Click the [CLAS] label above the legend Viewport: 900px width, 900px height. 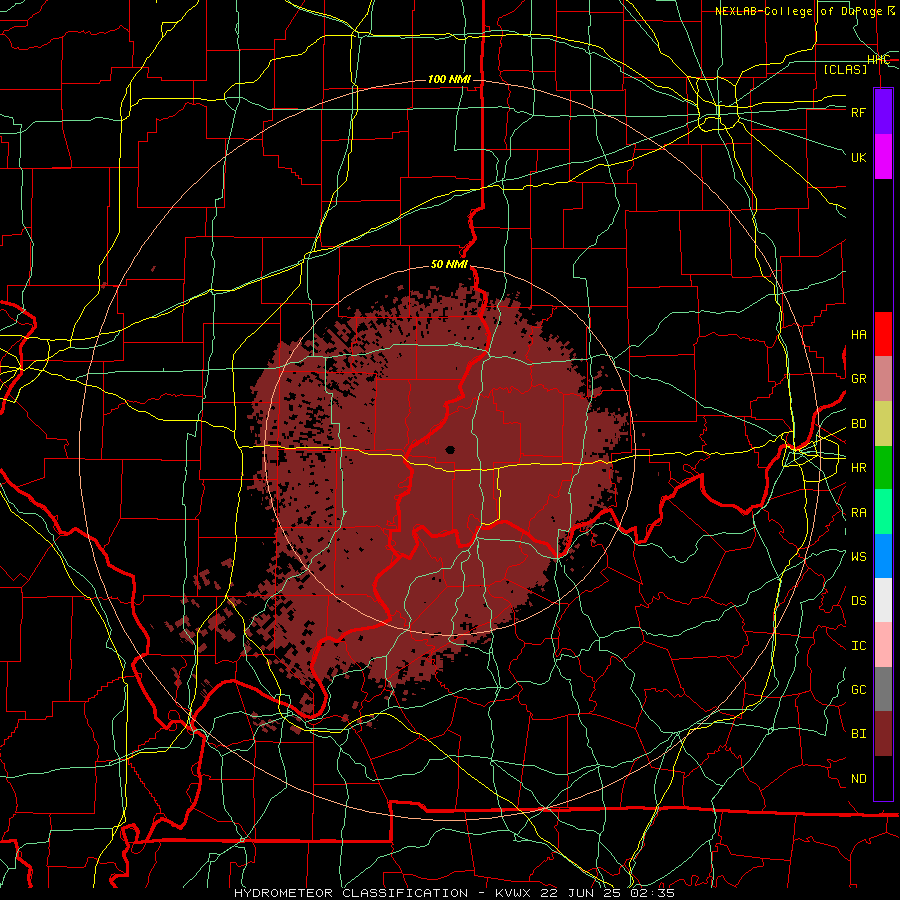(x=845, y=69)
